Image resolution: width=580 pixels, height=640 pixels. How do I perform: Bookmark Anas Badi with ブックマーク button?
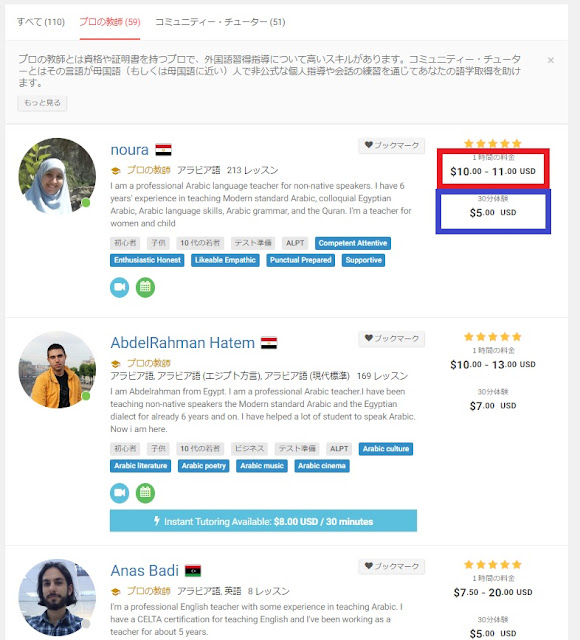pos(391,567)
